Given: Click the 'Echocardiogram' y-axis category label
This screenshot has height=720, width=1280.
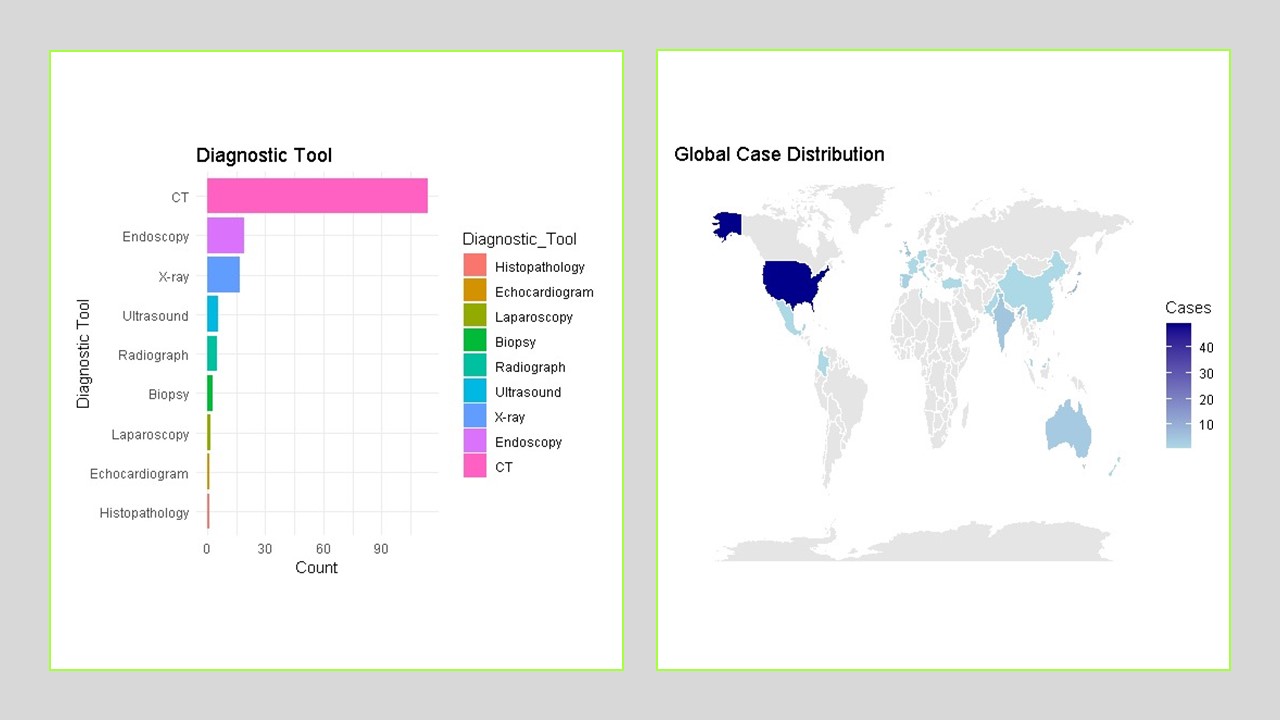Looking at the screenshot, I should 139,473.
